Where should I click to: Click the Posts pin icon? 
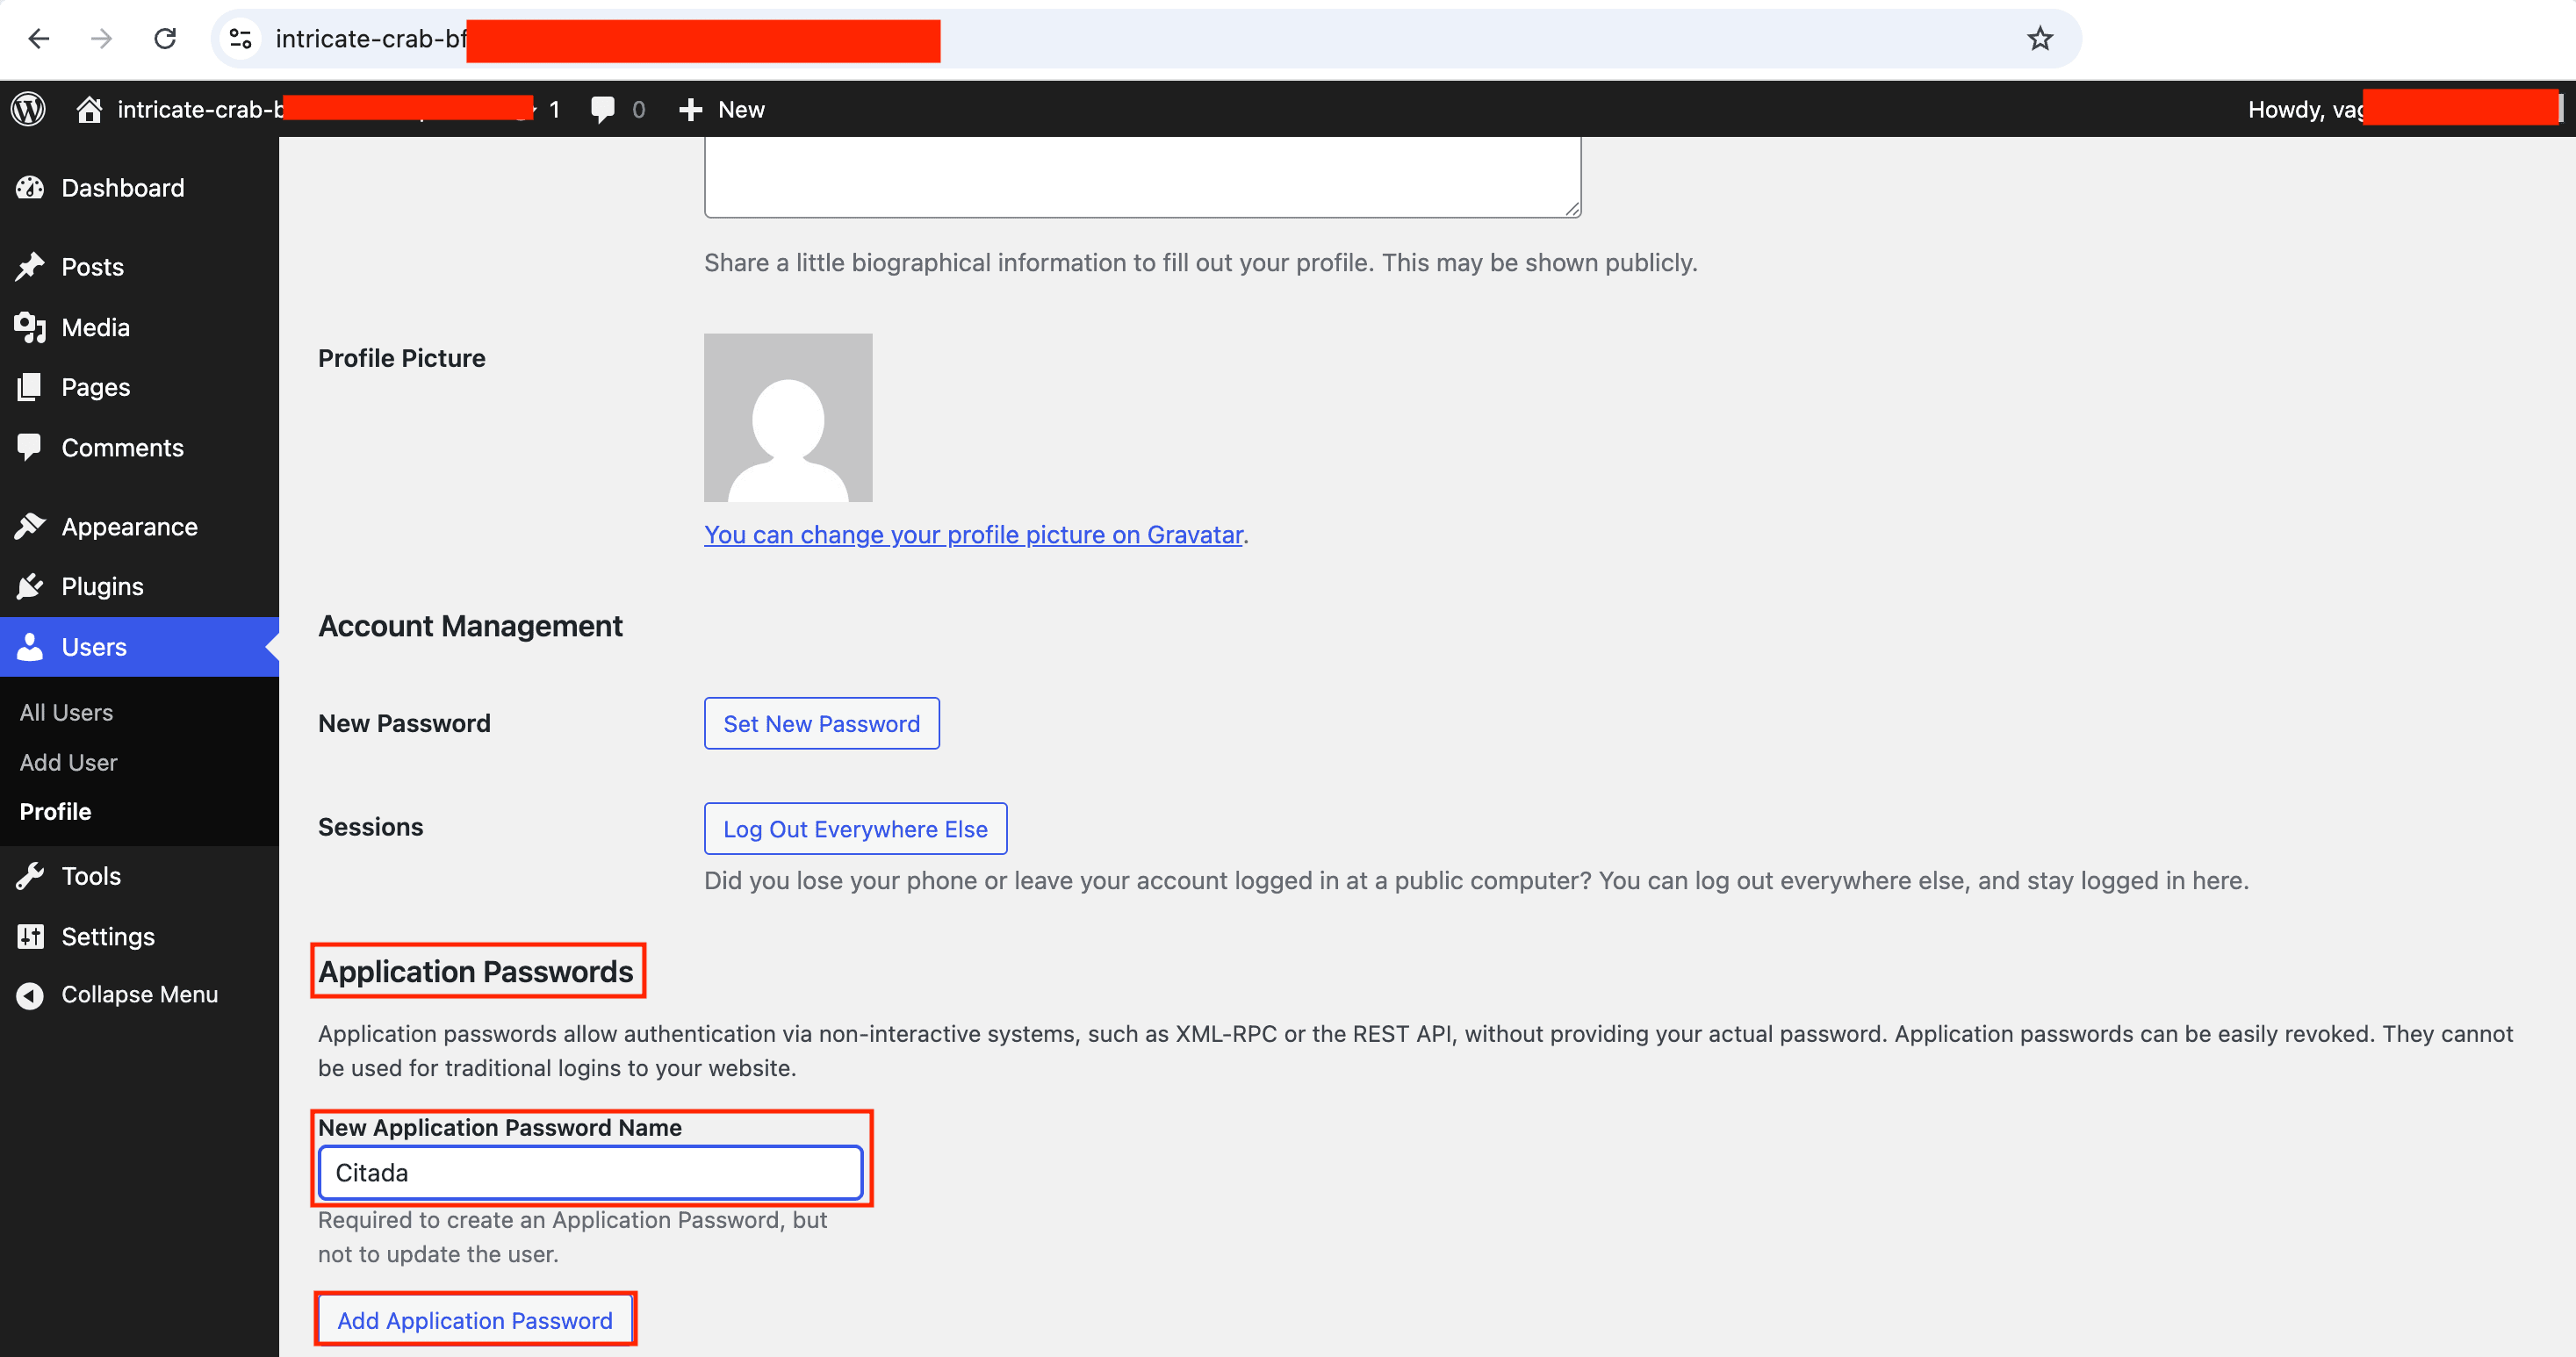(30, 267)
